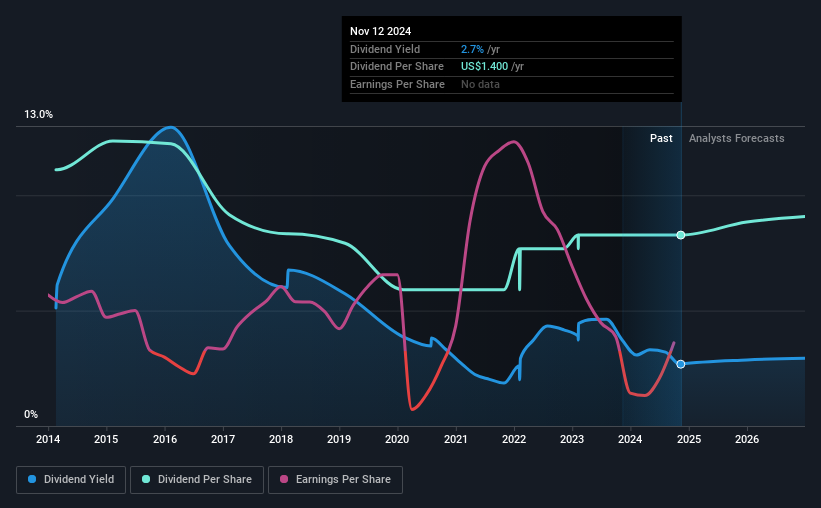The width and height of the screenshot is (821, 508).
Task: Select the Dividend Yield marker at Nov 2024
Action: [681, 364]
